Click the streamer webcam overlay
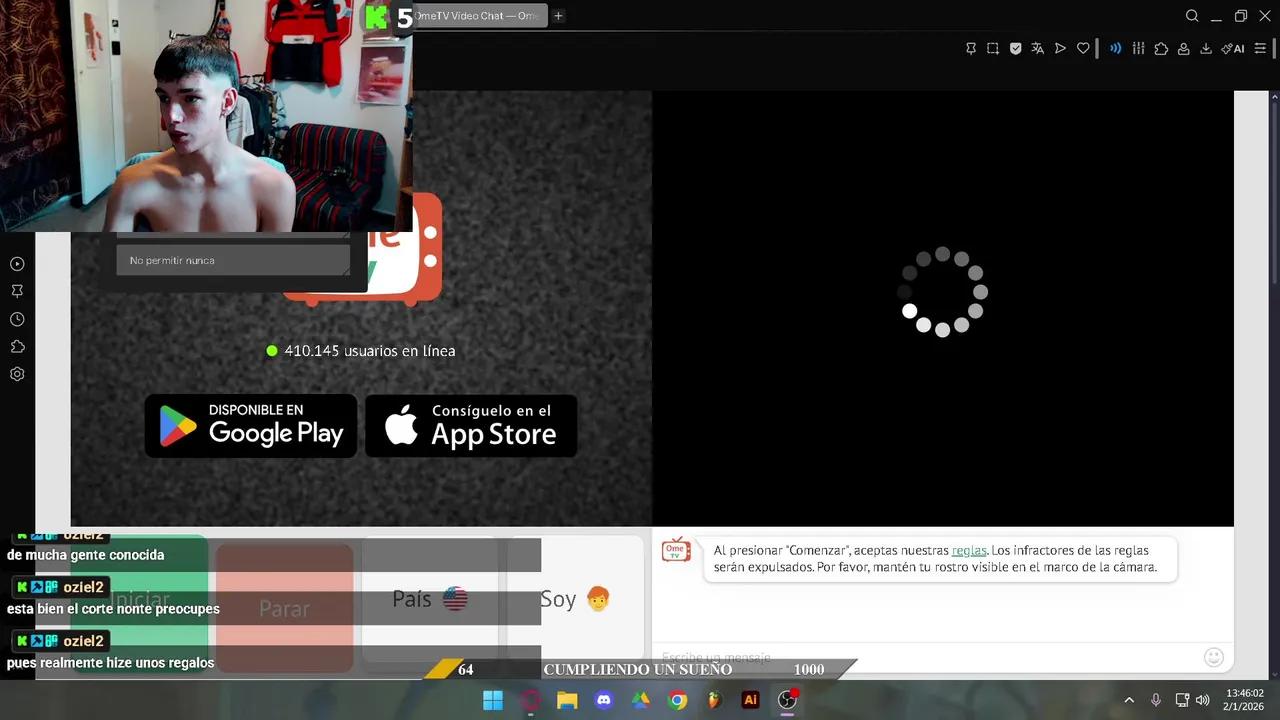 click(x=206, y=116)
